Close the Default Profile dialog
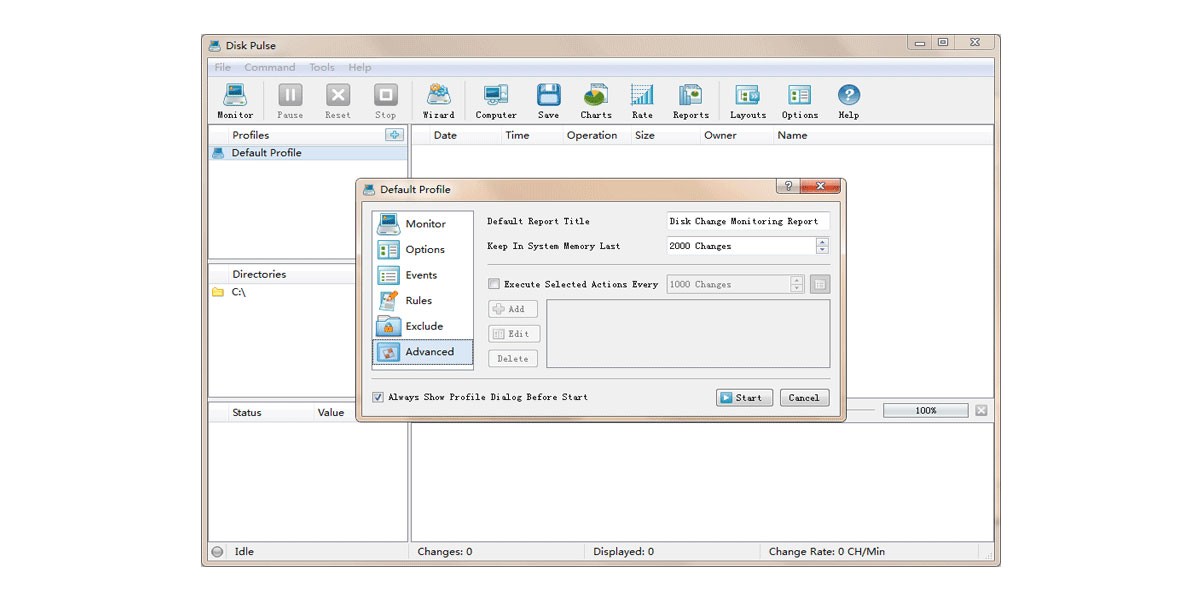Screen dimensions: 1200x600 [x=820, y=186]
